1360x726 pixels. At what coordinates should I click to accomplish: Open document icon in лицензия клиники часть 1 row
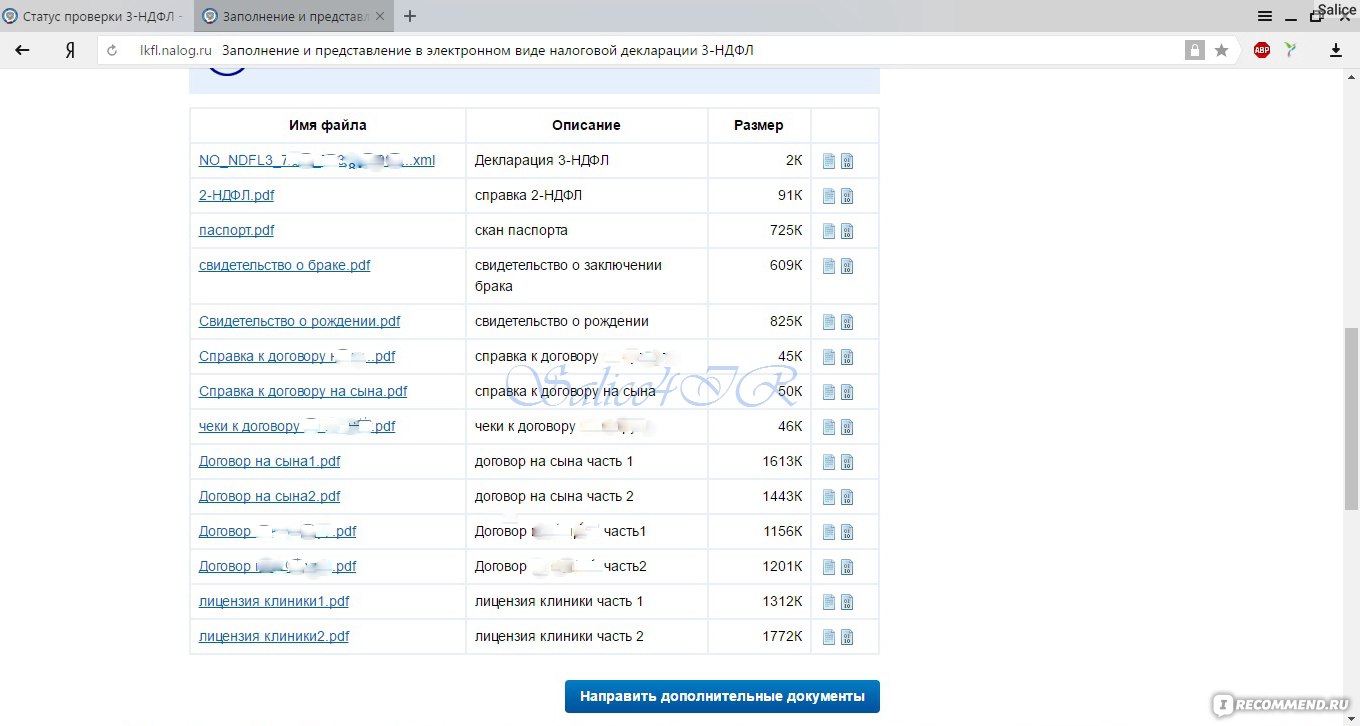(x=829, y=602)
